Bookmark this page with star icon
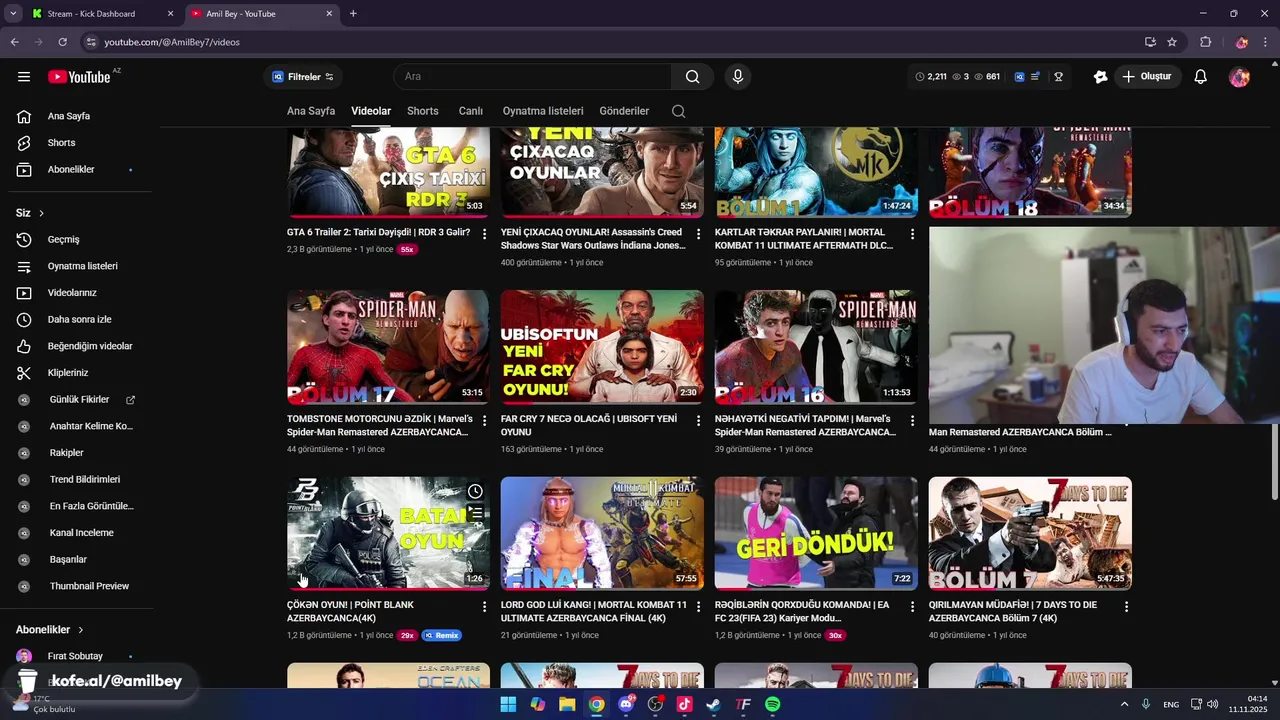The image size is (1280, 720). 1172,42
